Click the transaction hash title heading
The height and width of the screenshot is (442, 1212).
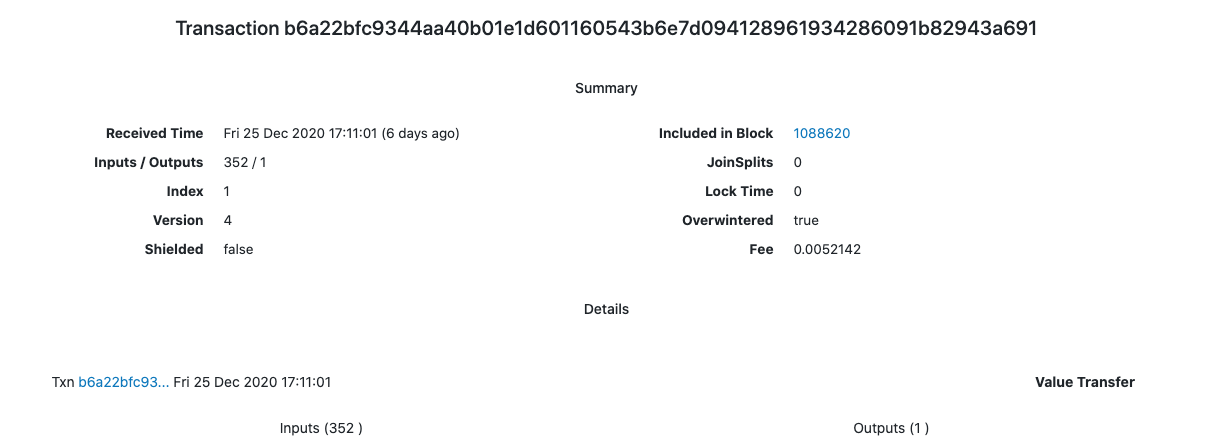pyautogui.click(x=606, y=28)
